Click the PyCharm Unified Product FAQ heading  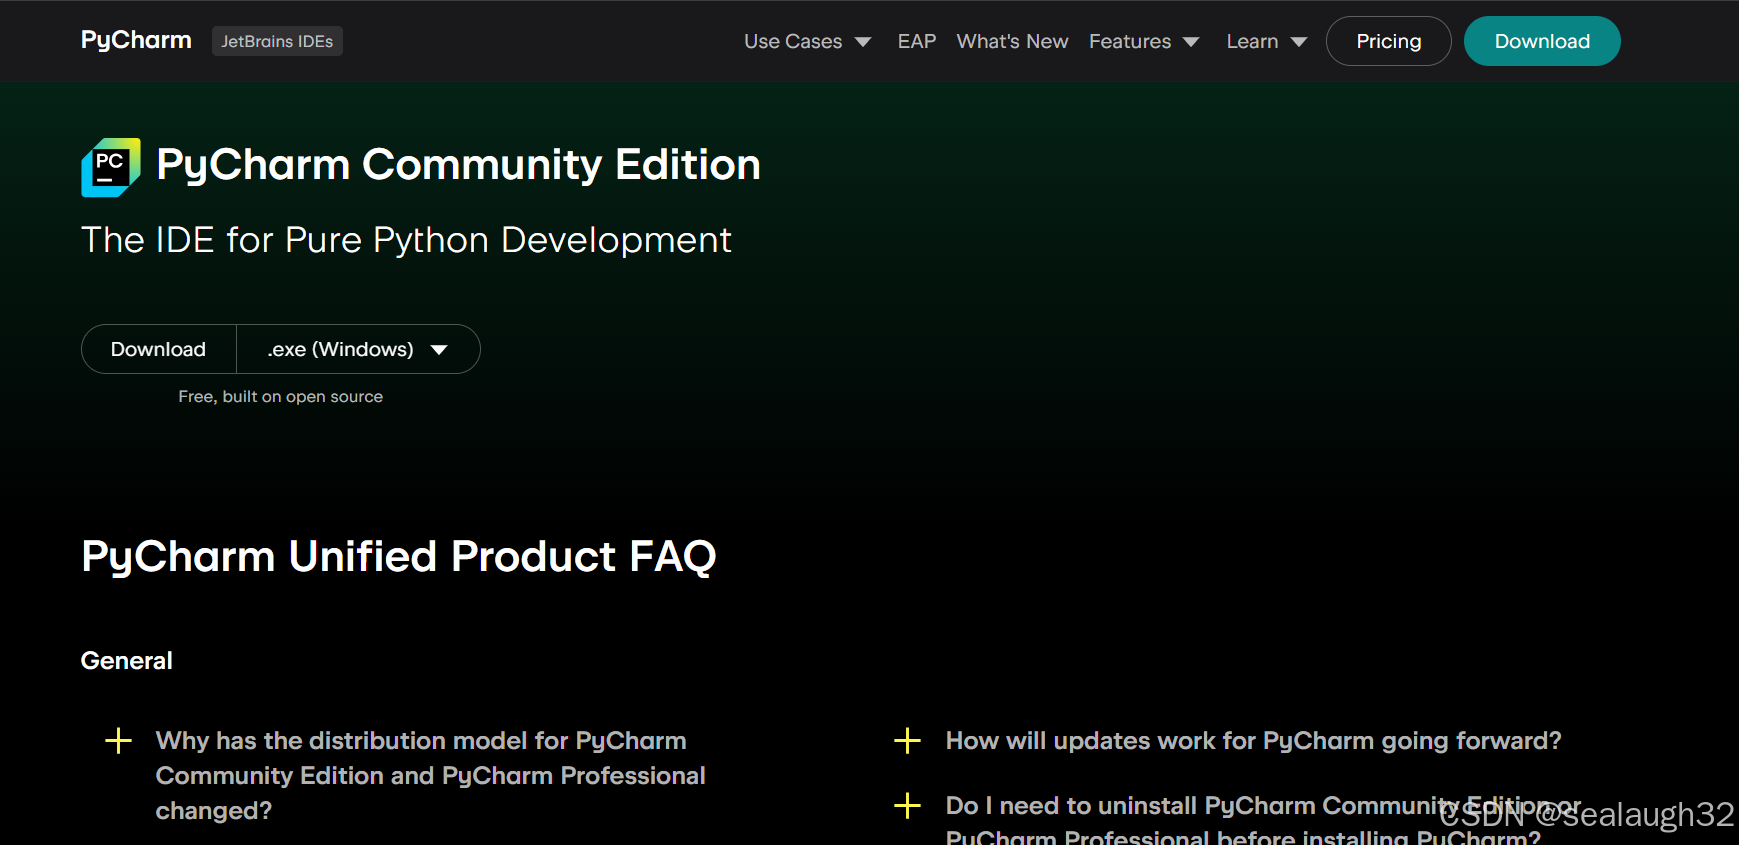click(399, 556)
